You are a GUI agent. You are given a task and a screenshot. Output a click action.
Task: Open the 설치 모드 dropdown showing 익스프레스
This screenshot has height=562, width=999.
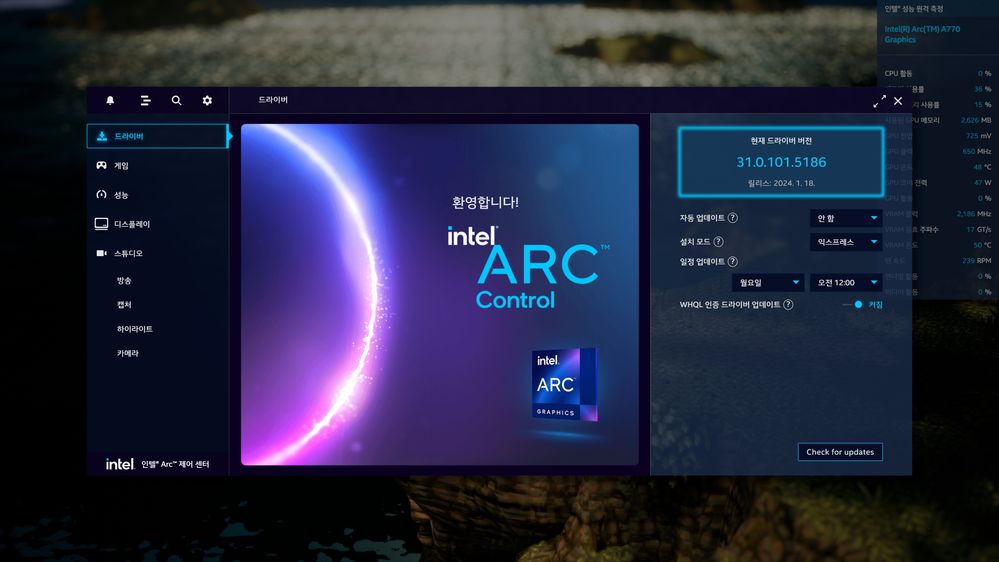point(845,242)
